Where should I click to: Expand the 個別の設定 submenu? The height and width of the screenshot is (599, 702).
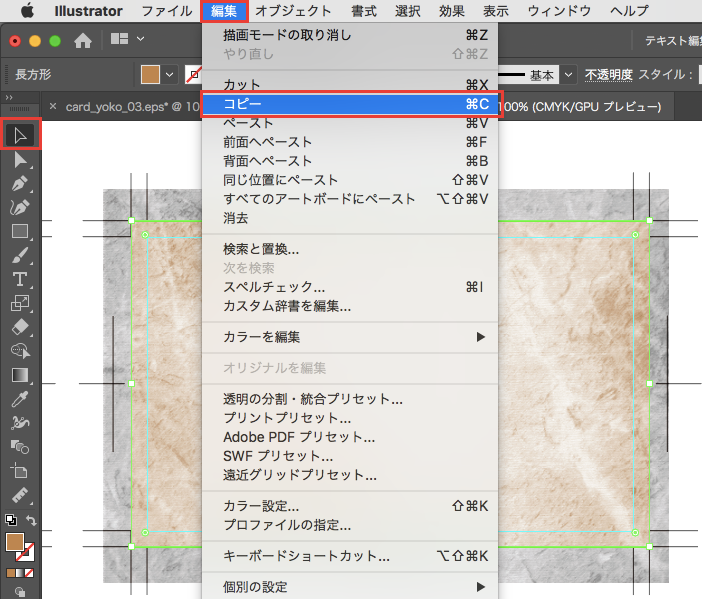(x=482, y=585)
